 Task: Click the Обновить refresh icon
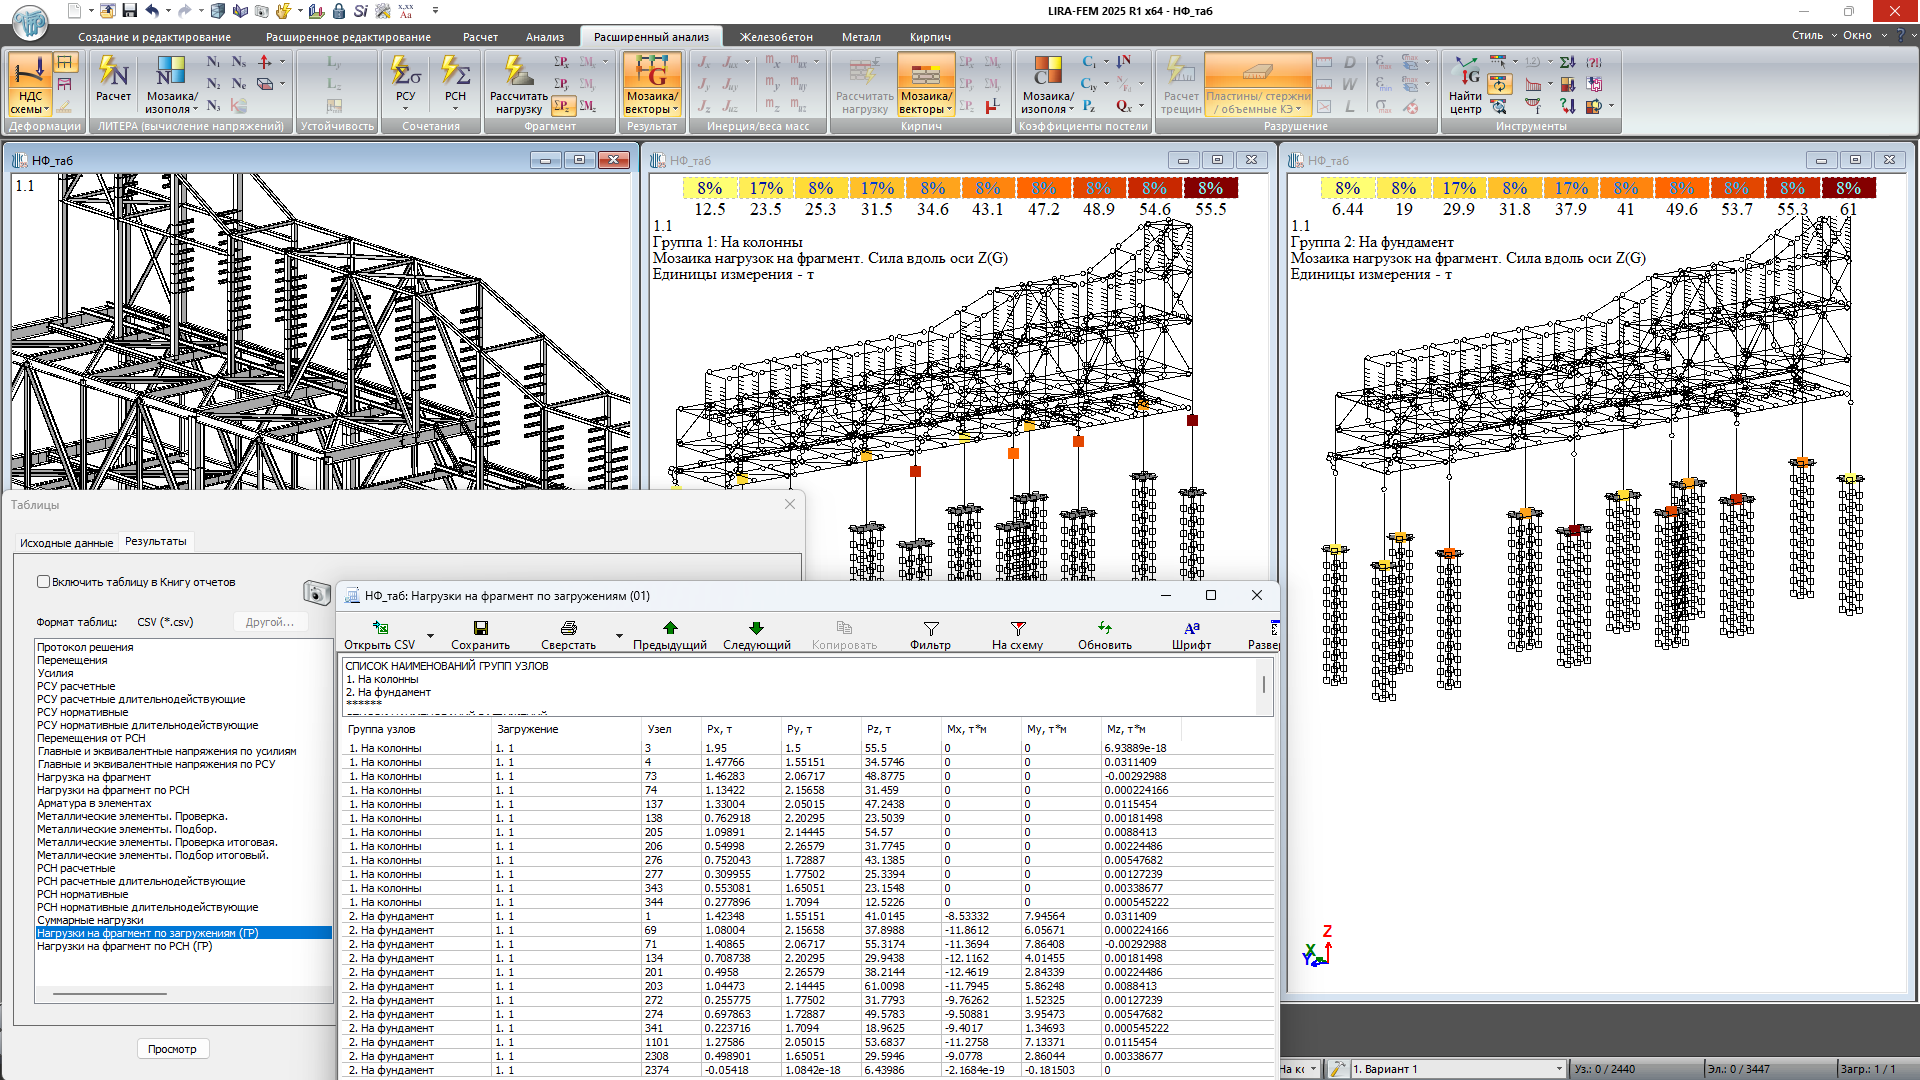coord(1104,628)
